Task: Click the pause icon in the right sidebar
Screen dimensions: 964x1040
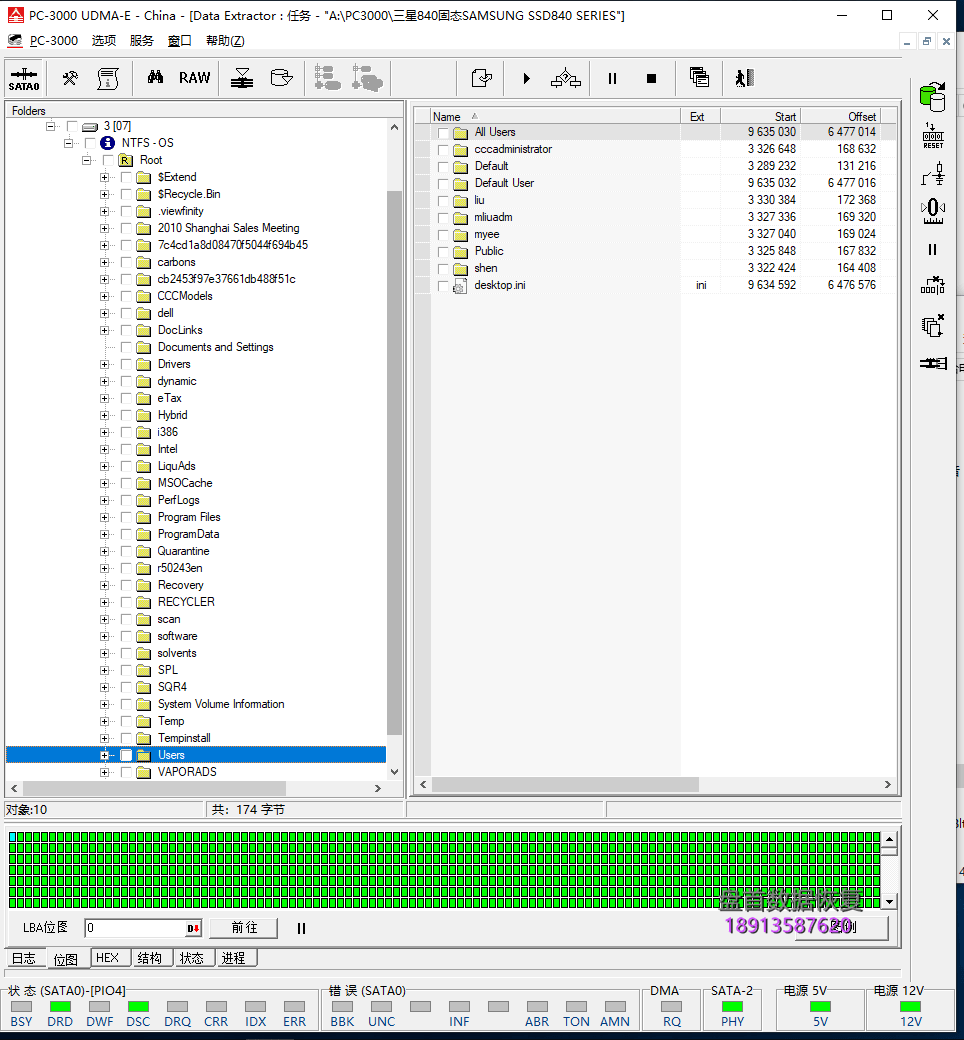Action: click(x=933, y=249)
